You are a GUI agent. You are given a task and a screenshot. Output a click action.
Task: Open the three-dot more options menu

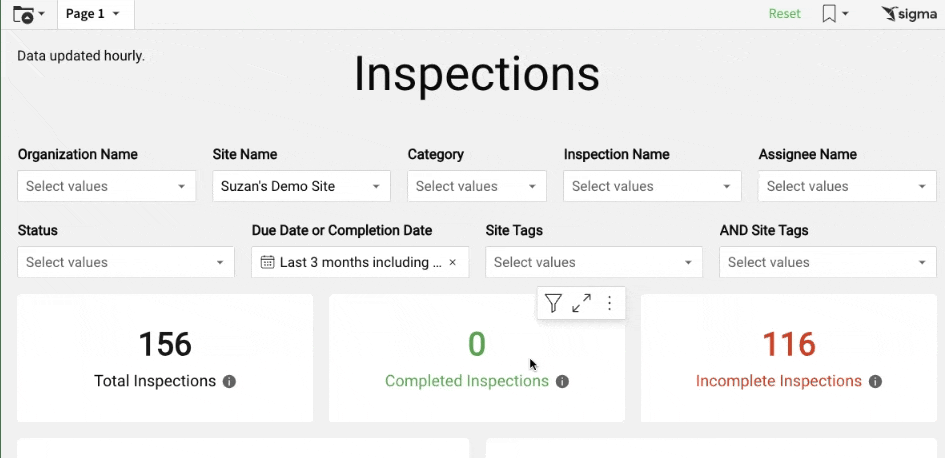point(609,303)
